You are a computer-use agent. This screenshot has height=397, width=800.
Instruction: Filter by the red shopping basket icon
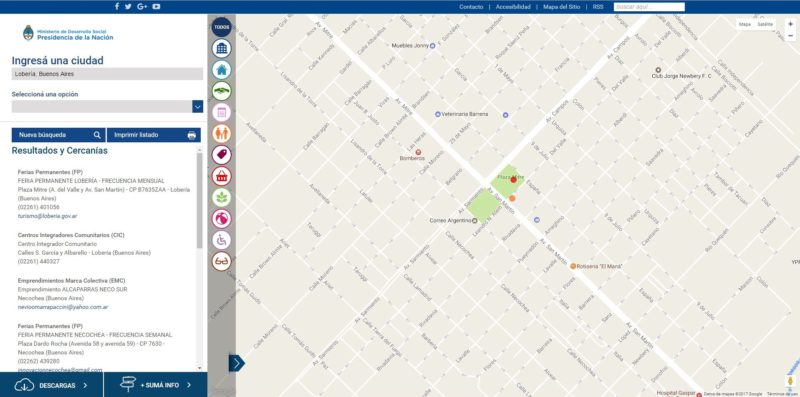(x=221, y=176)
